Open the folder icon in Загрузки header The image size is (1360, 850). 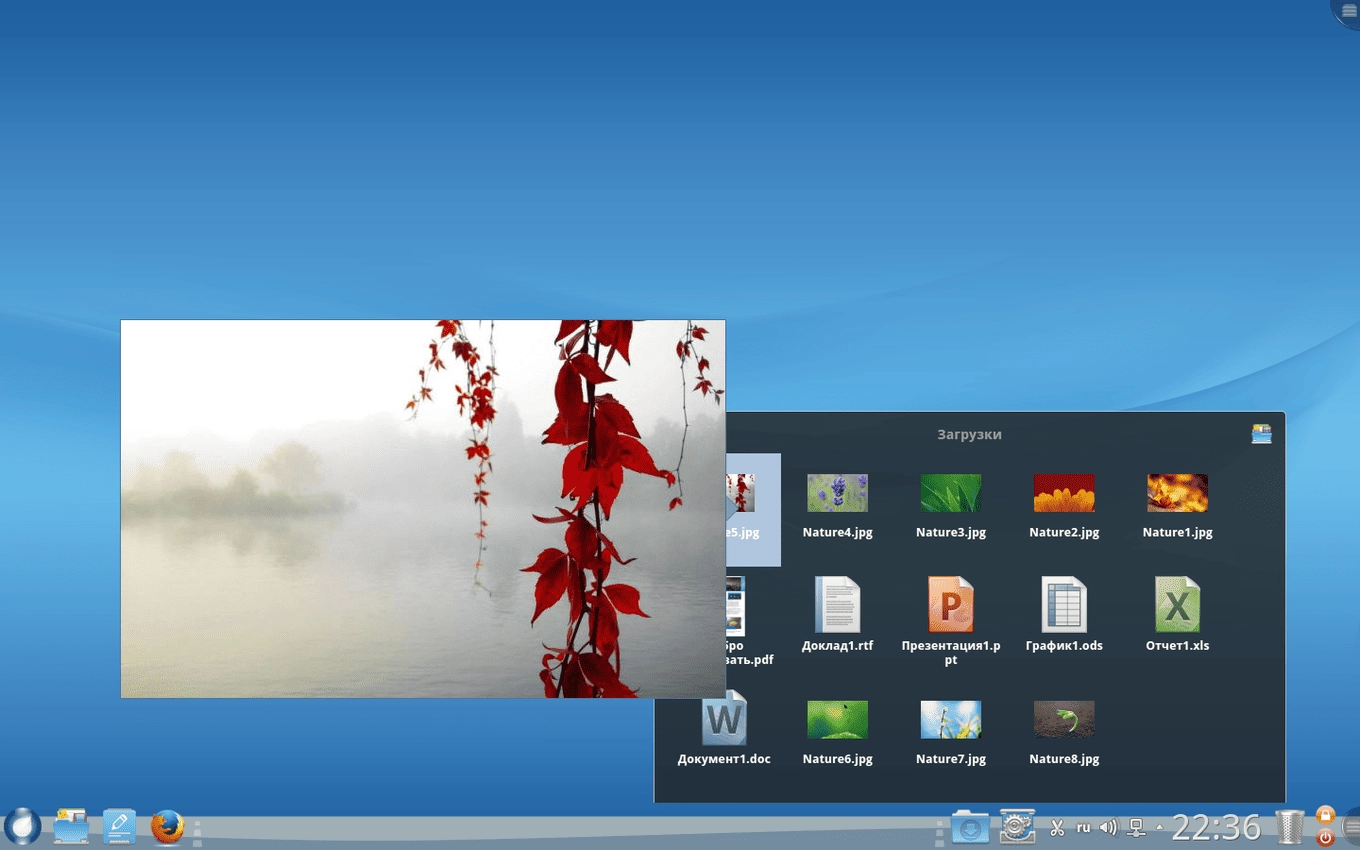coord(1261,433)
